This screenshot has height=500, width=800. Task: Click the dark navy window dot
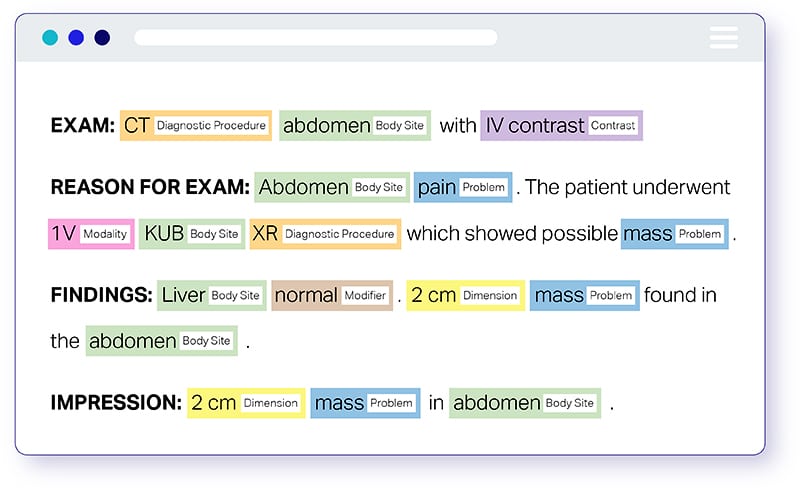102,38
